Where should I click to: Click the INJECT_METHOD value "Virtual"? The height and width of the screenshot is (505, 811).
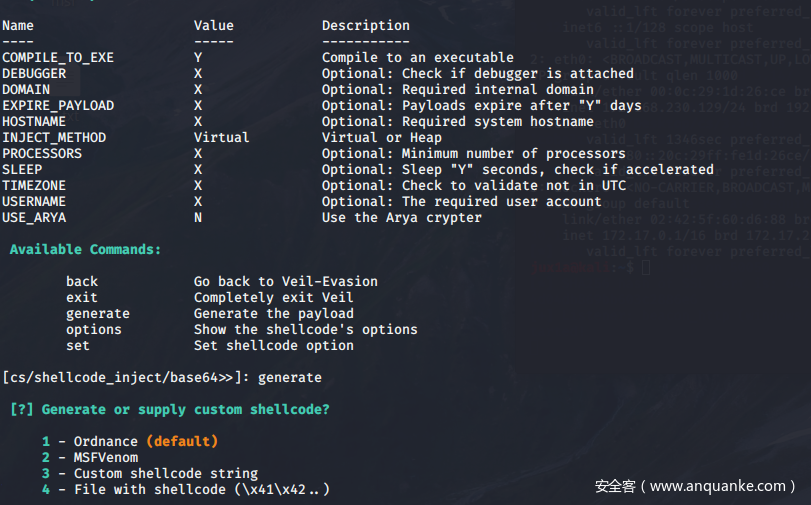pos(221,138)
